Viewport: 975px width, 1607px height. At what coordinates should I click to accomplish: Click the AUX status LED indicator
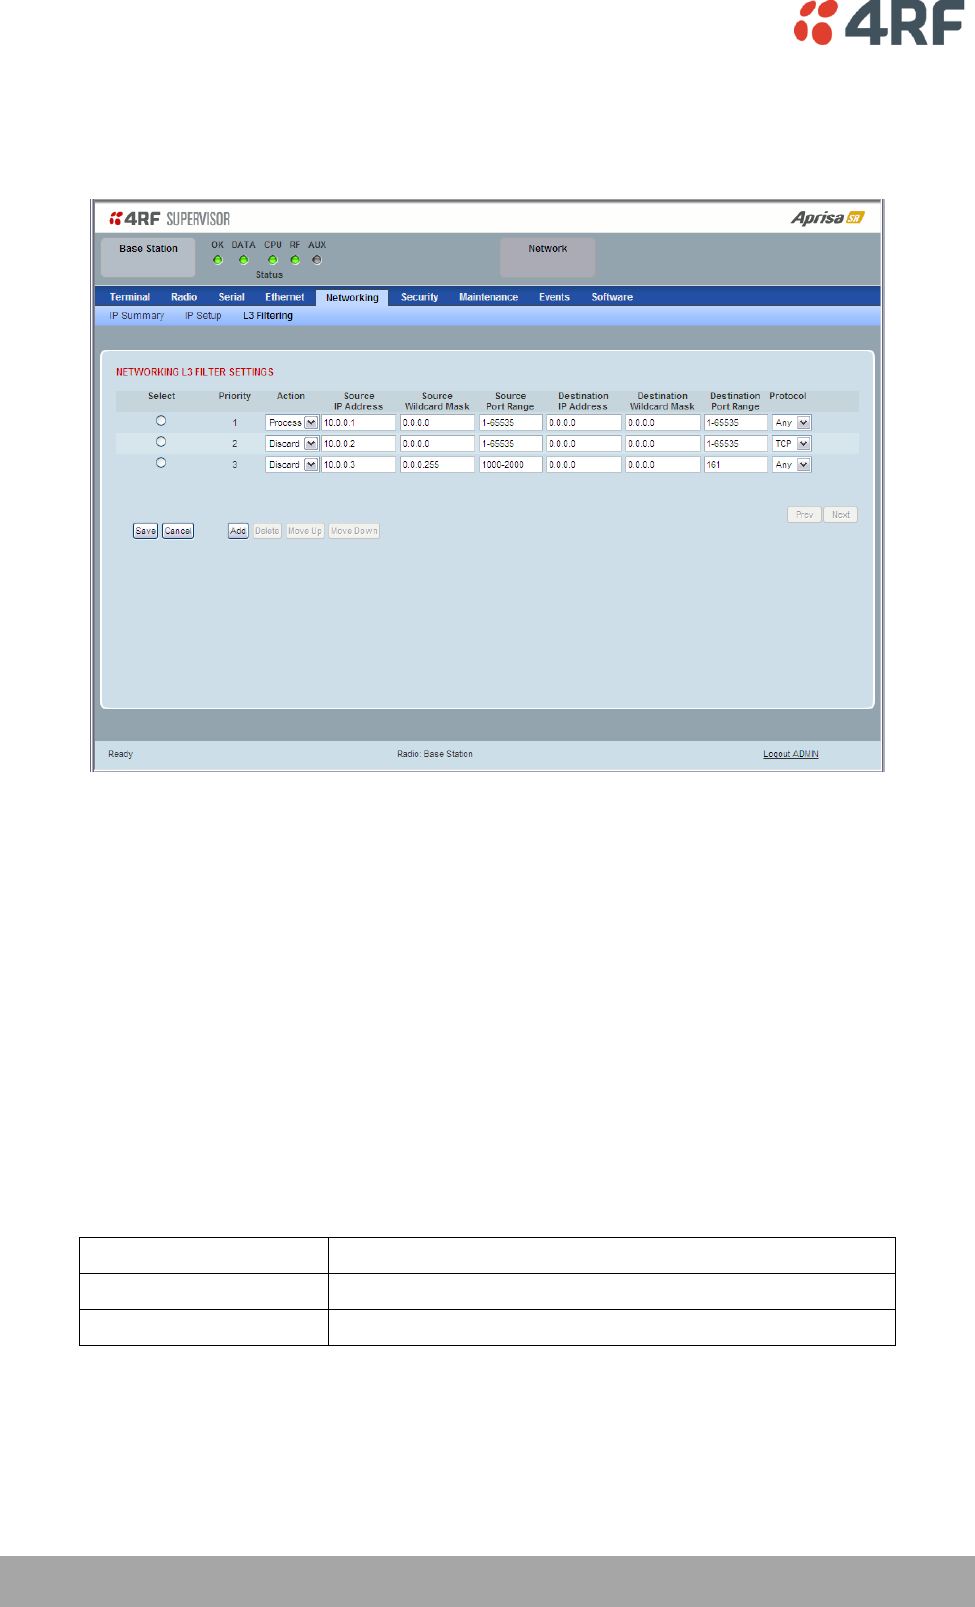317,260
